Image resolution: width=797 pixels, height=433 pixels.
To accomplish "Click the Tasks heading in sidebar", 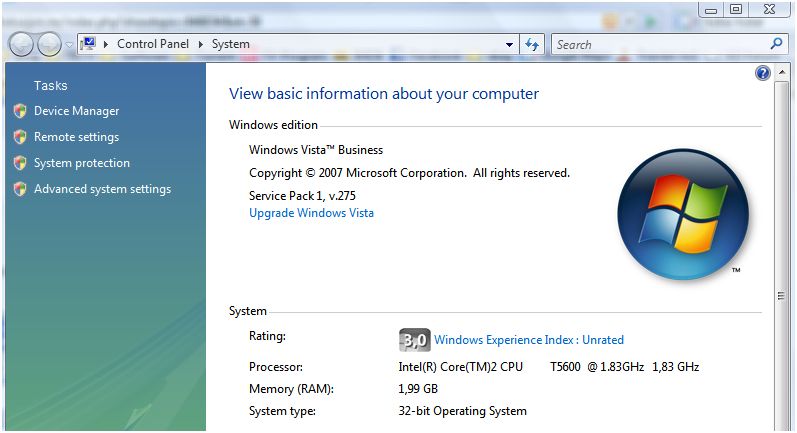I will pos(50,85).
